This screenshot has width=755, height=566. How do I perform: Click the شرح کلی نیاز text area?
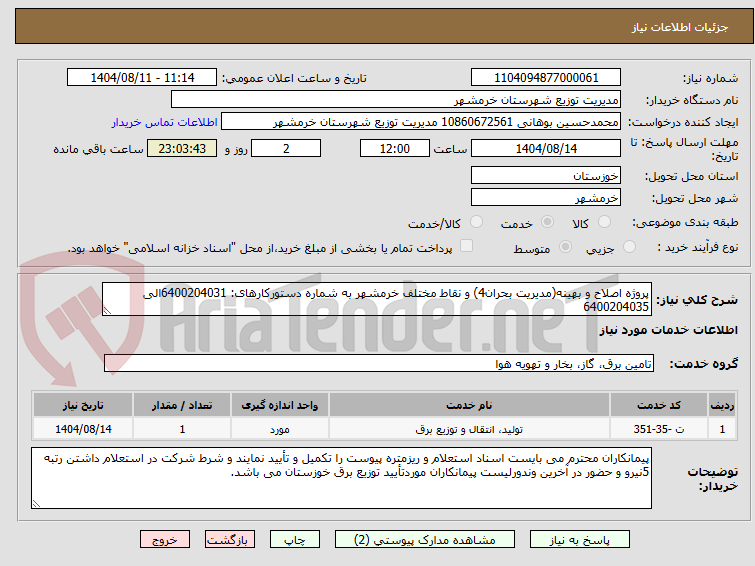click(x=377, y=300)
